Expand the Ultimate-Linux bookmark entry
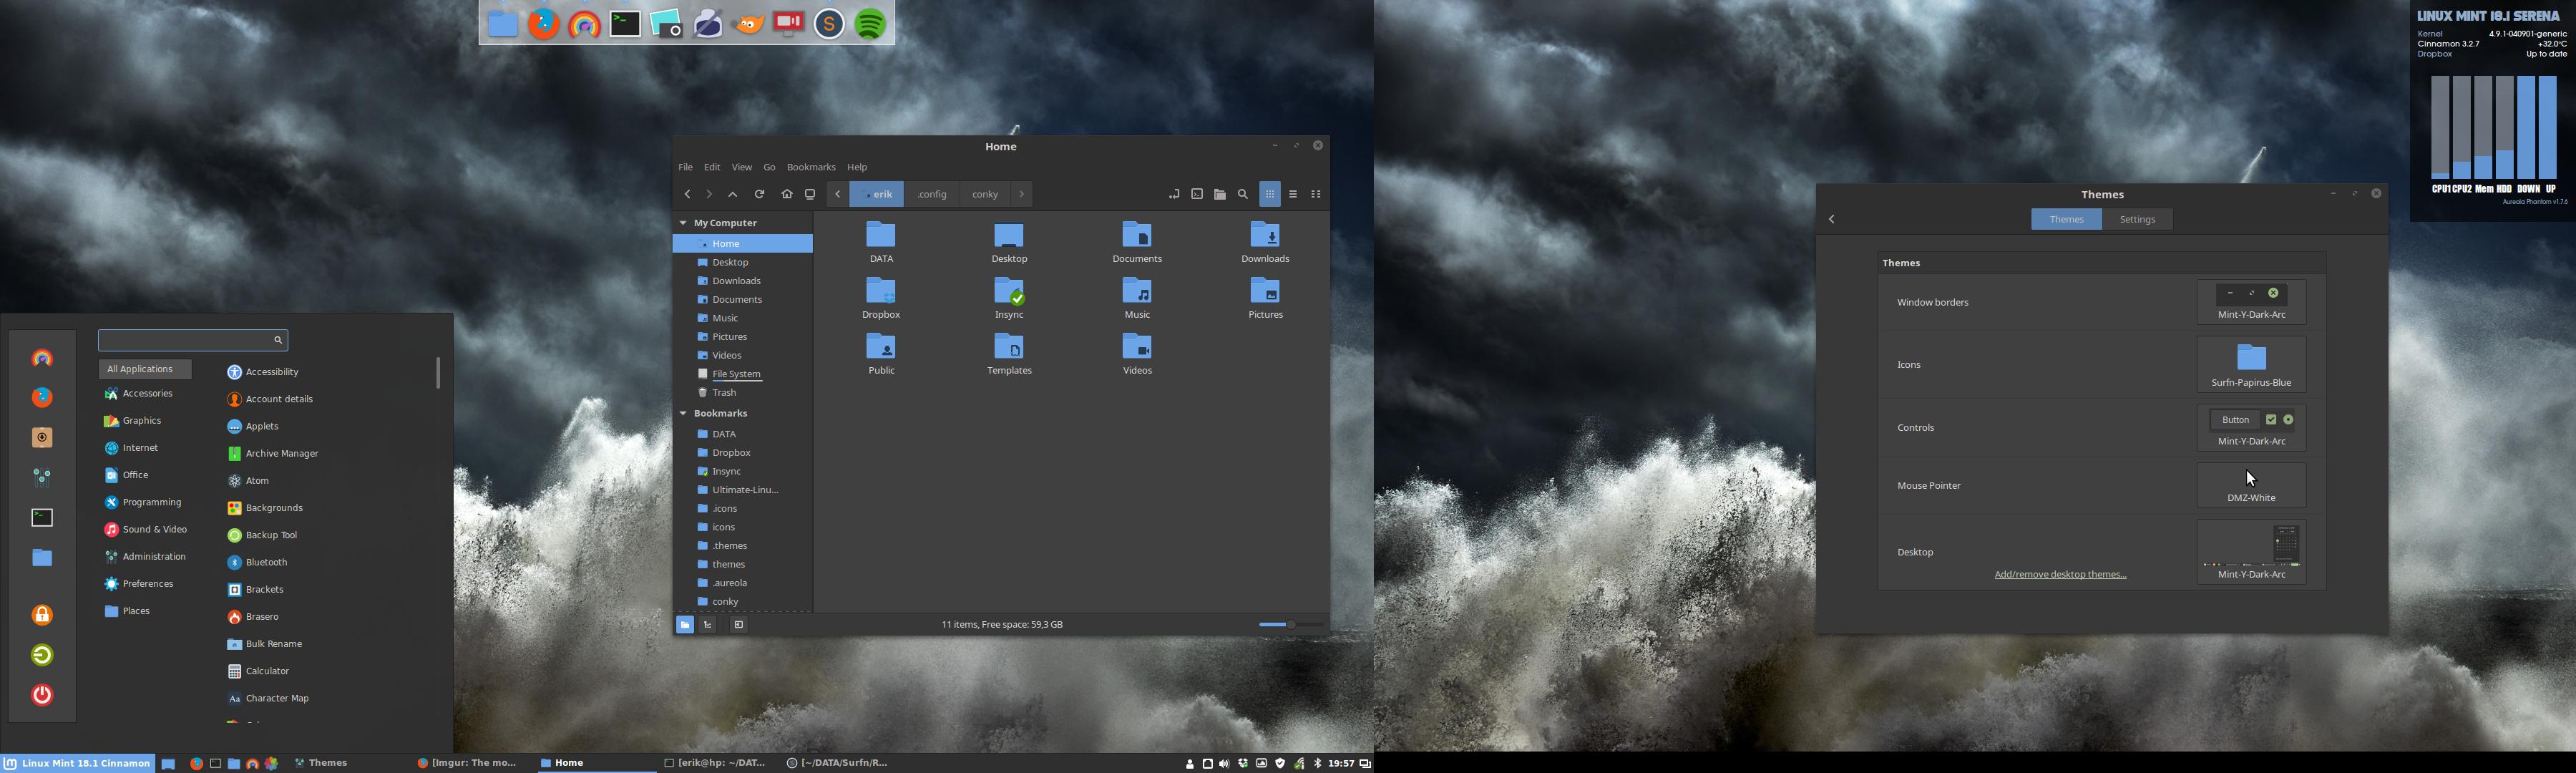 click(x=744, y=488)
